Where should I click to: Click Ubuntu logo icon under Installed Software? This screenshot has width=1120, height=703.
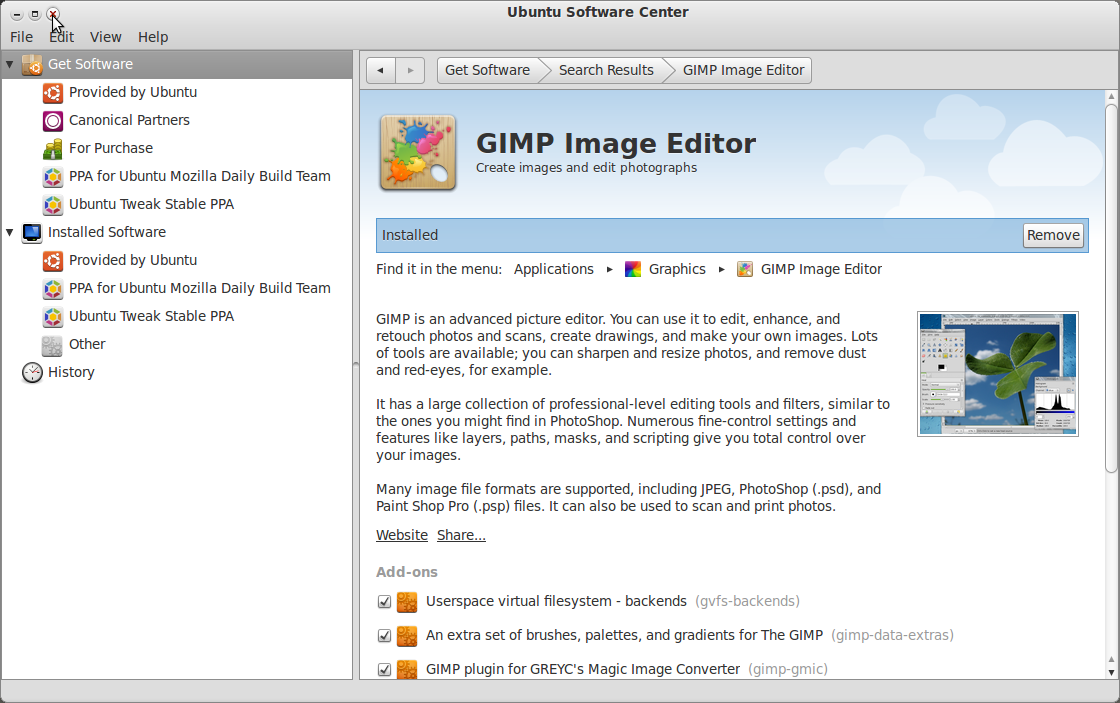point(53,261)
